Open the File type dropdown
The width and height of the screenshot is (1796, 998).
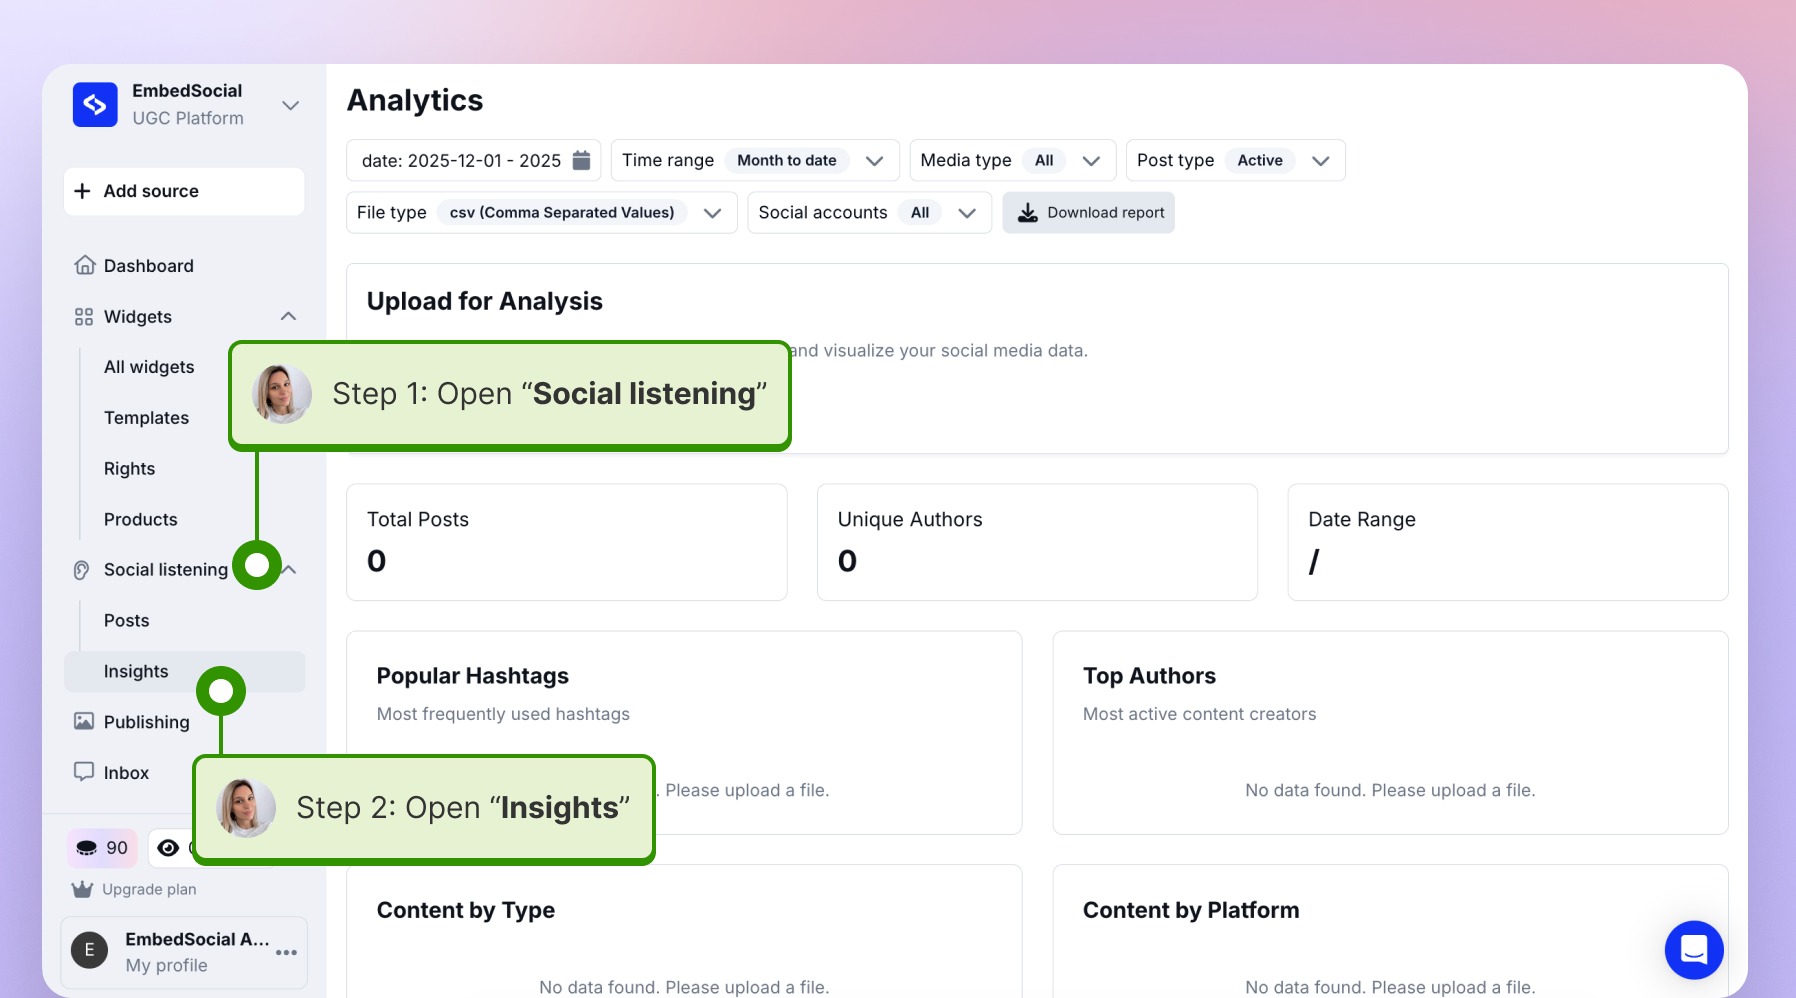542,212
